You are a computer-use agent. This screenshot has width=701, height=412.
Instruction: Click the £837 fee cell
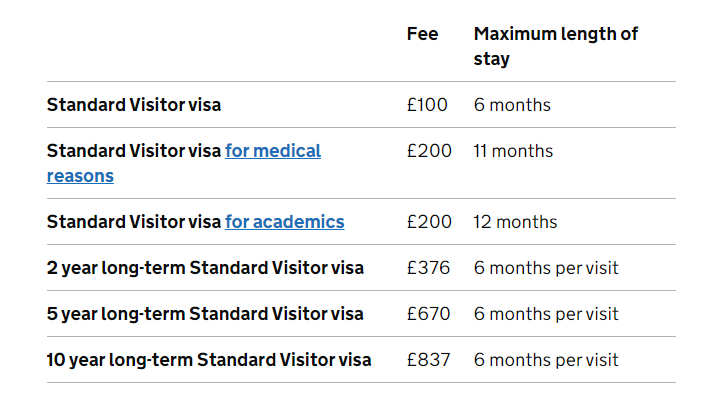click(x=428, y=359)
